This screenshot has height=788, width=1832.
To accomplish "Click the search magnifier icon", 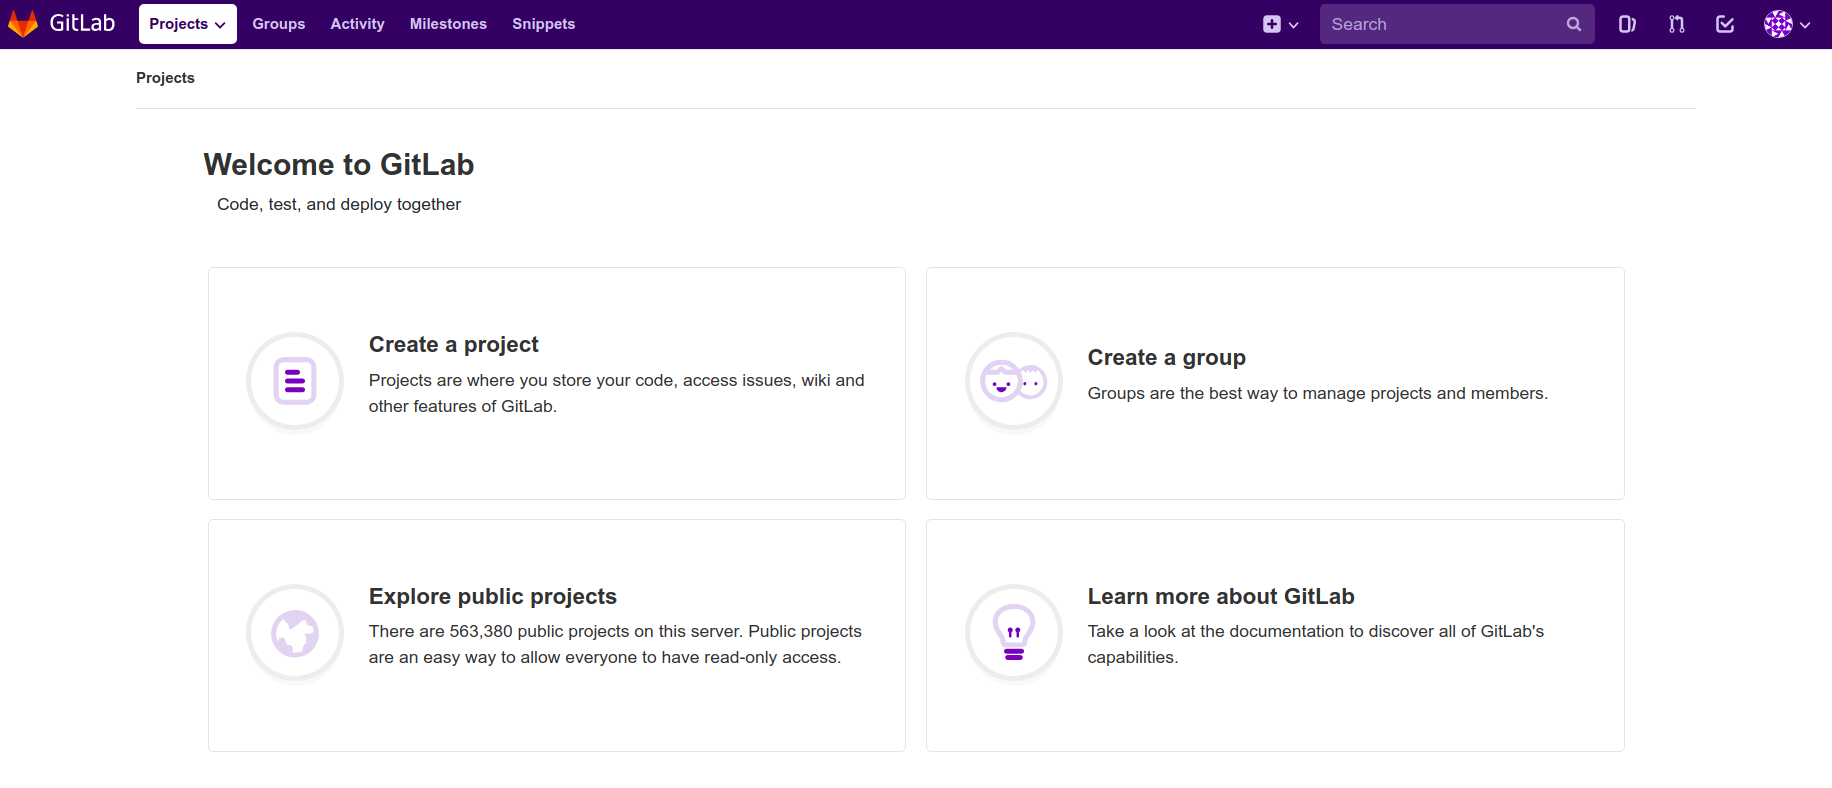I will [1574, 24].
